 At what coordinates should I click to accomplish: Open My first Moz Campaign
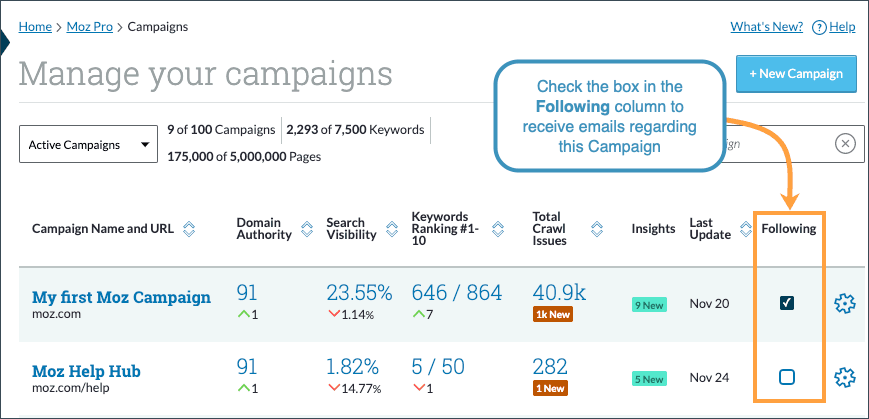coord(121,297)
